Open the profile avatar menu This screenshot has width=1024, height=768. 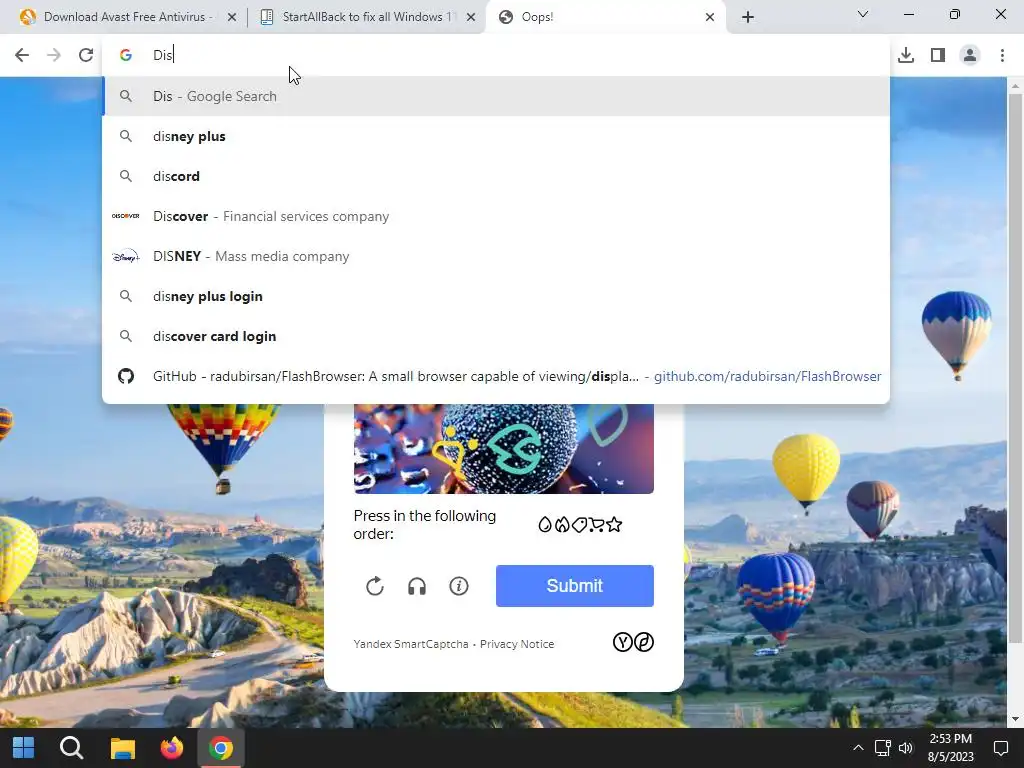point(970,55)
